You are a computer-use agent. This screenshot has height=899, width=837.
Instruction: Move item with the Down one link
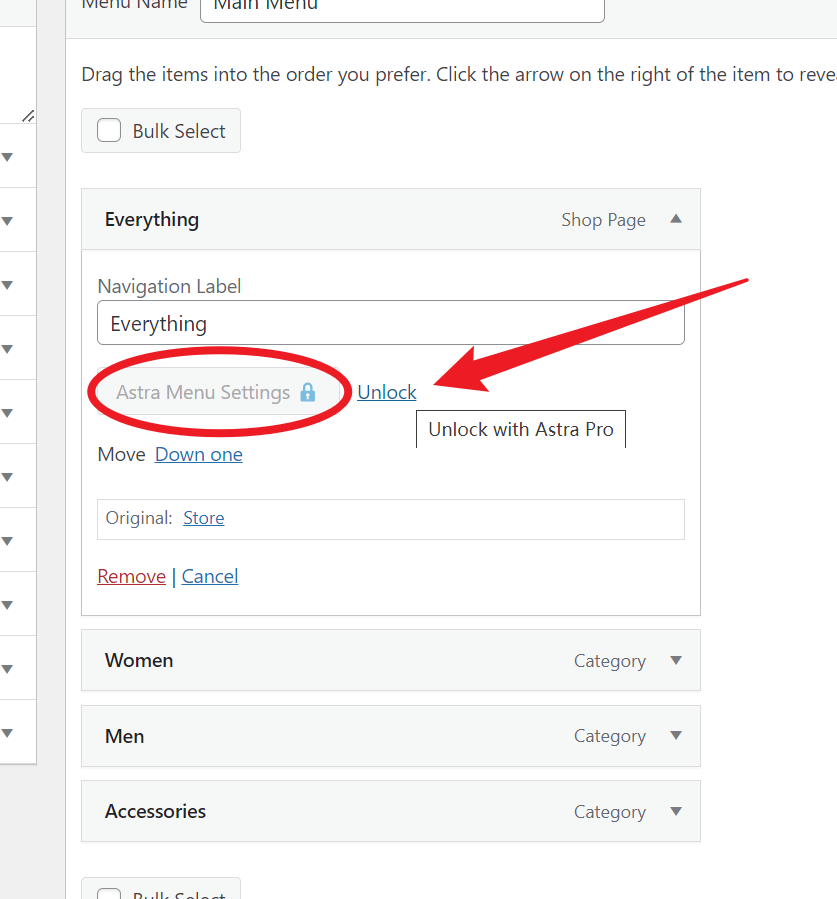(x=198, y=455)
